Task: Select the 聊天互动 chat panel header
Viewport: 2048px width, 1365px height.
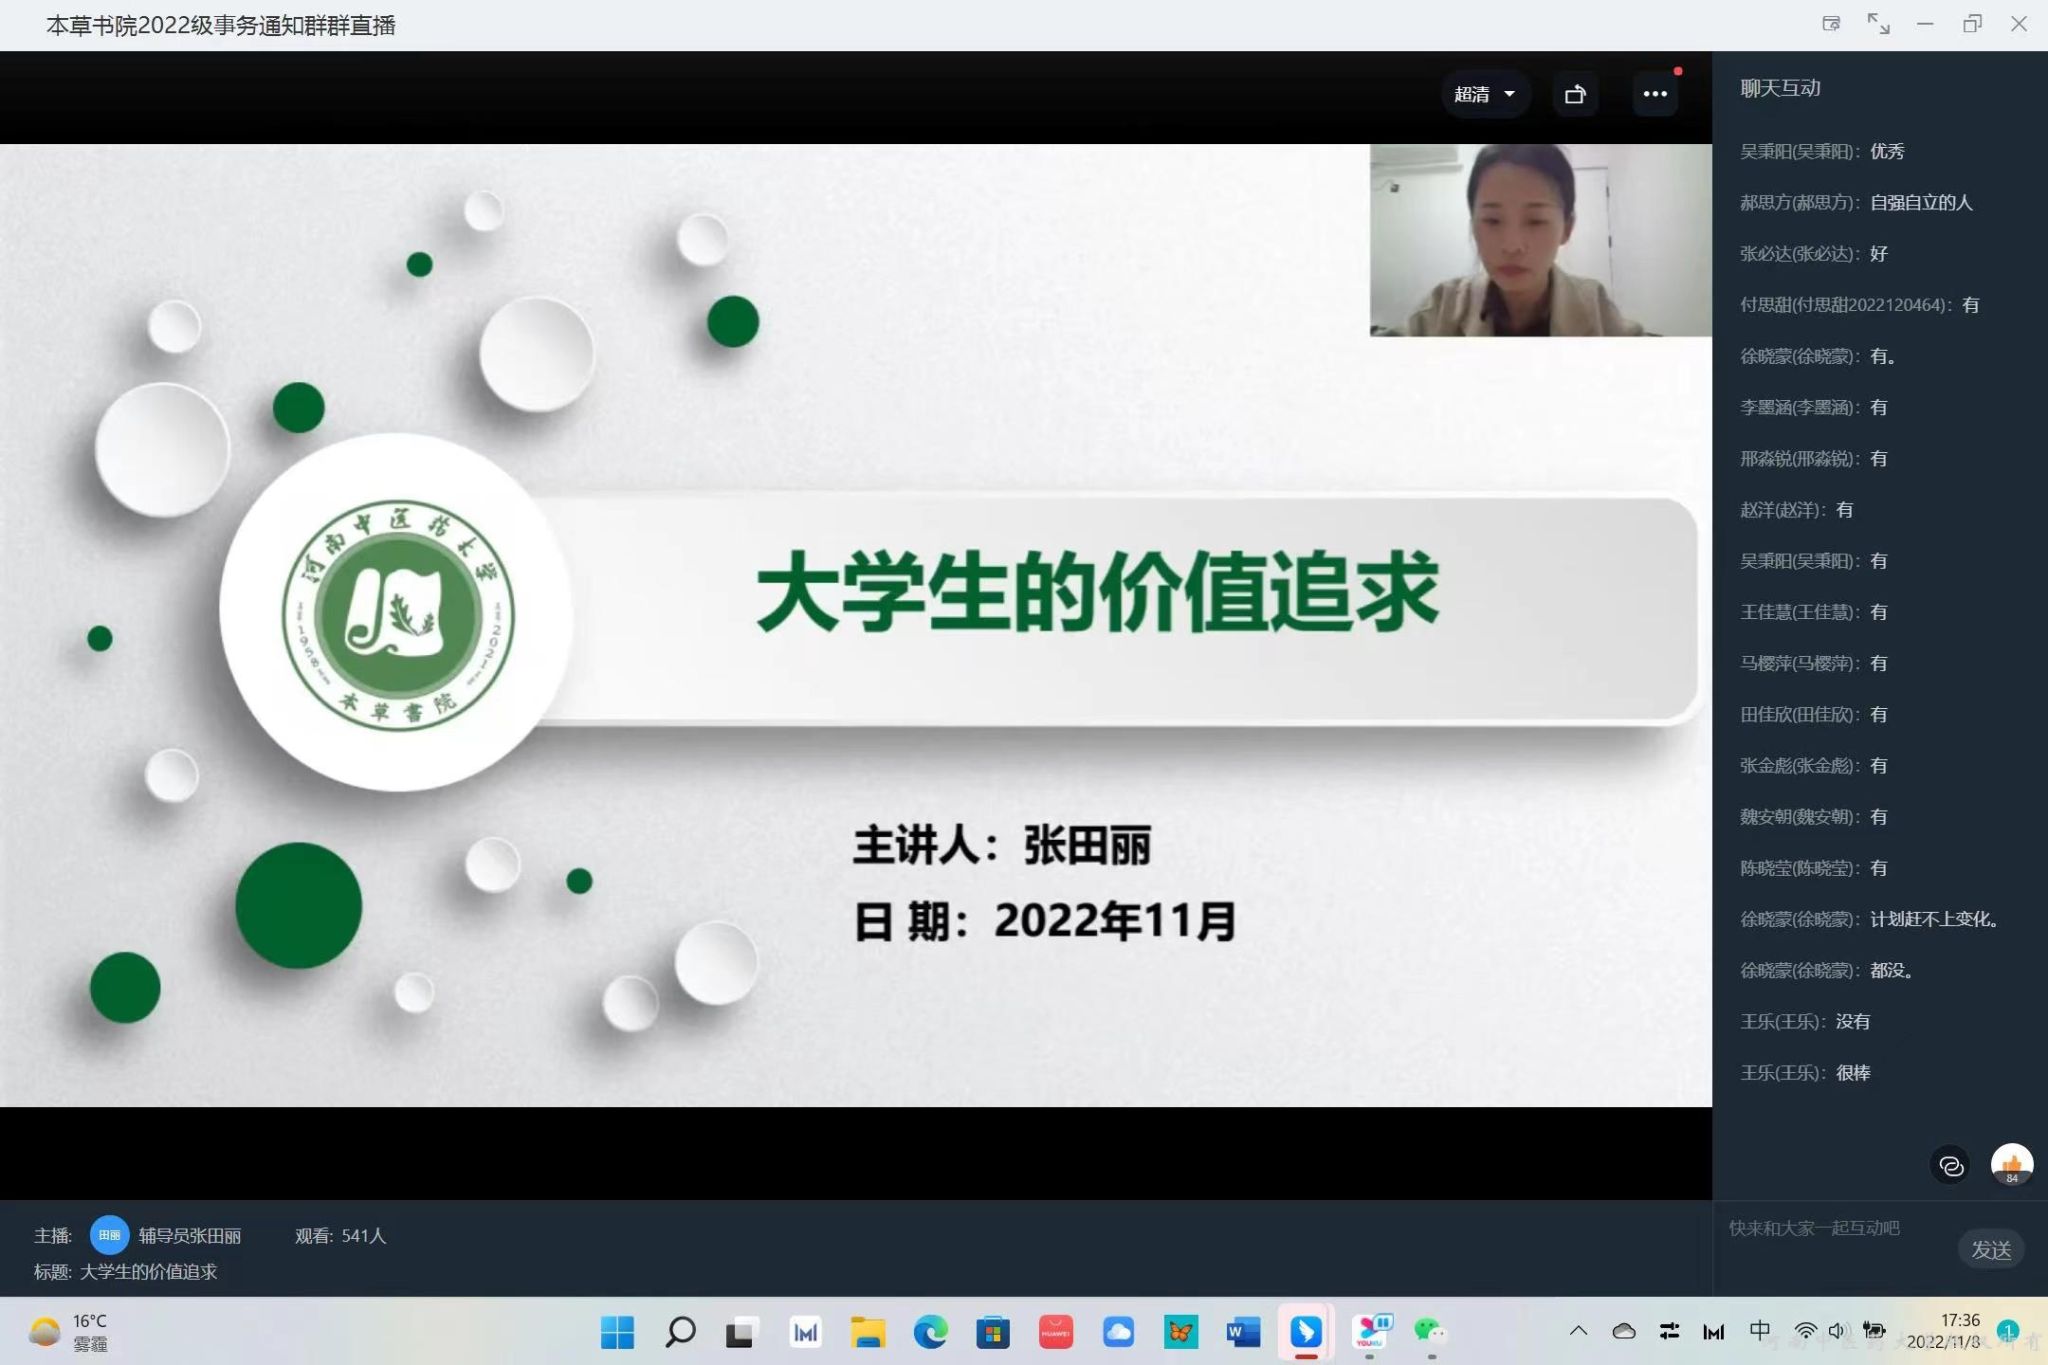Action: [1780, 88]
